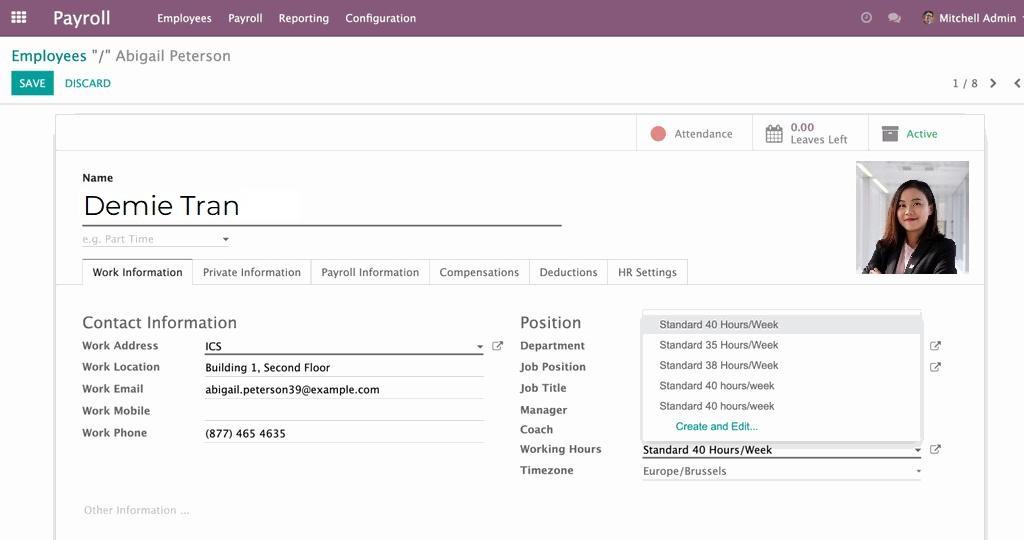The image size is (1024, 540).
Task: Open external link for Work Address
Action: click(x=497, y=346)
